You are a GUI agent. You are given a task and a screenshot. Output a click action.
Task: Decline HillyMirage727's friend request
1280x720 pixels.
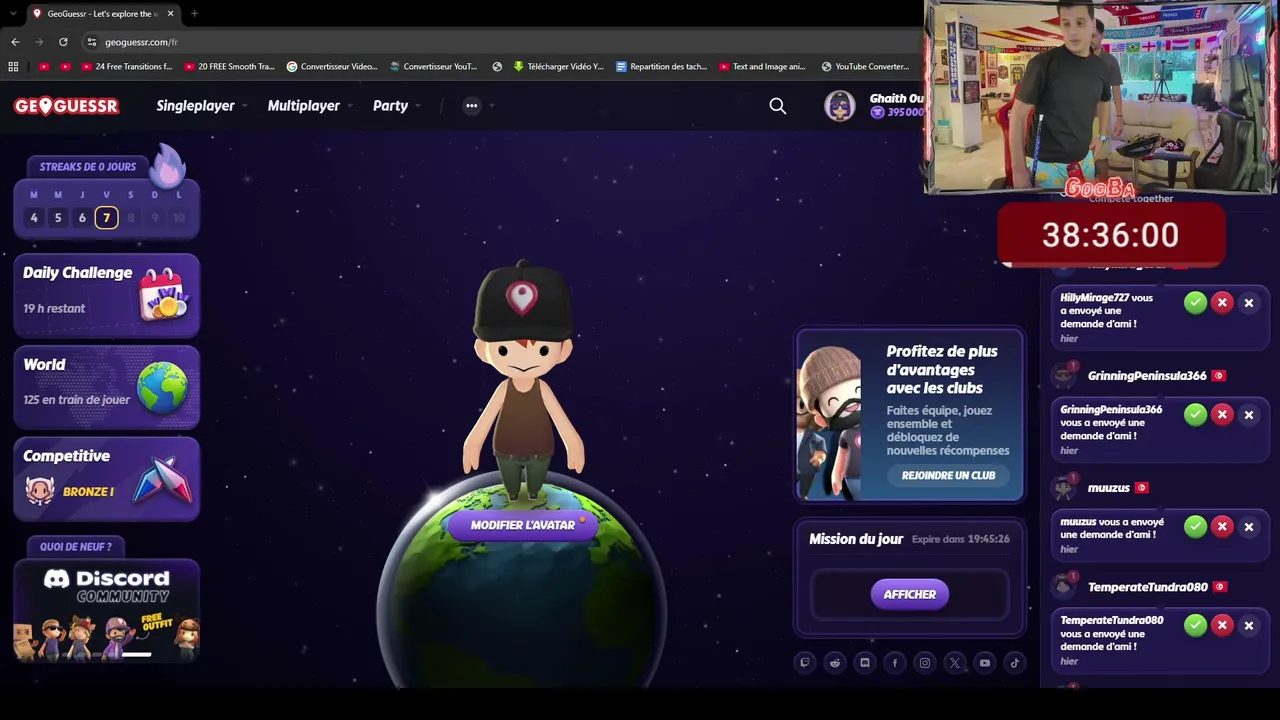1222,303
